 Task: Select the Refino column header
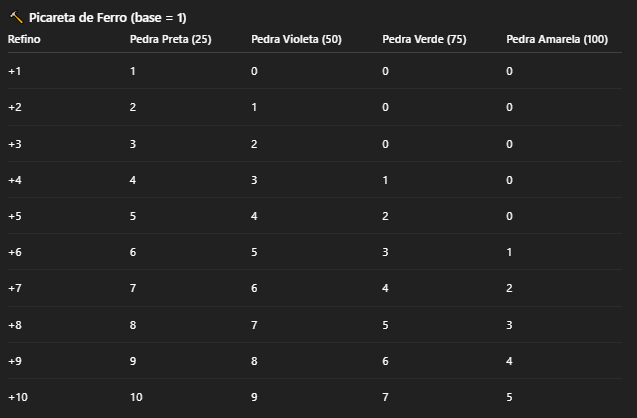tap(24, 39)
